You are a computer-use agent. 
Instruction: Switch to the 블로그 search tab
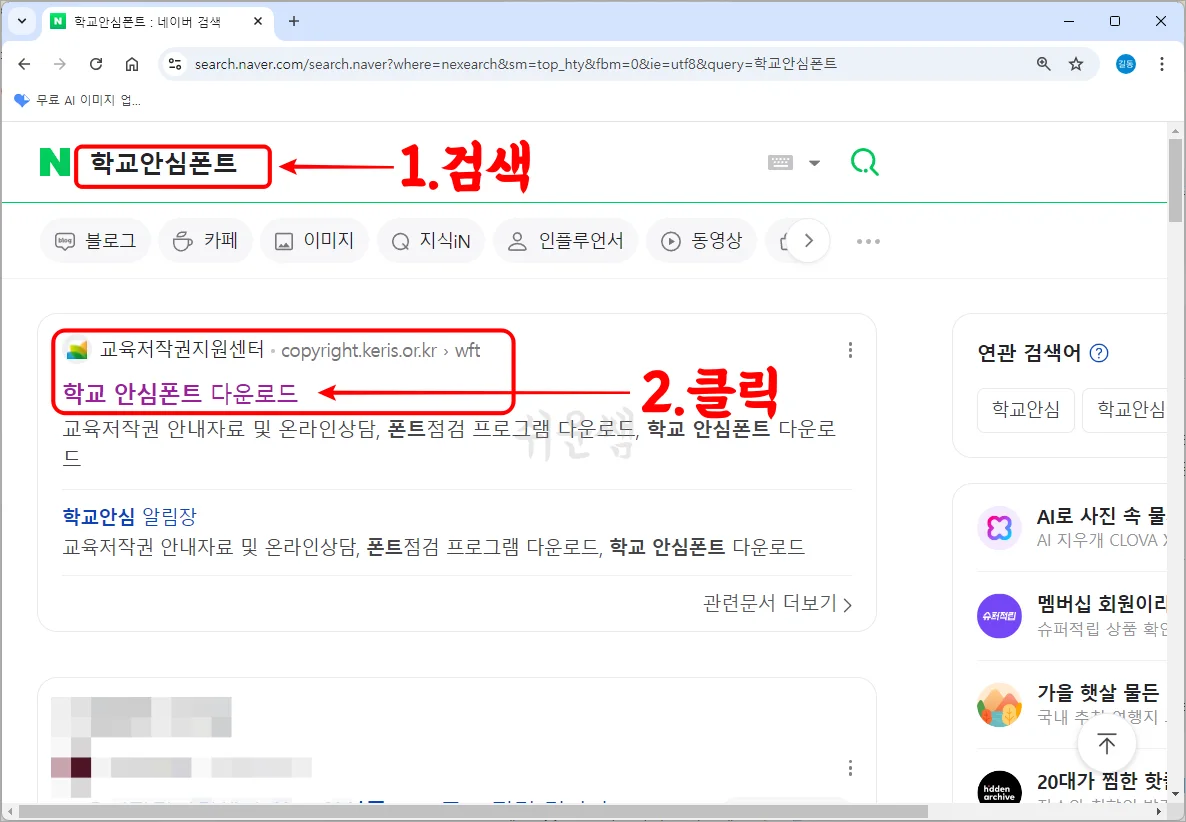95,240
